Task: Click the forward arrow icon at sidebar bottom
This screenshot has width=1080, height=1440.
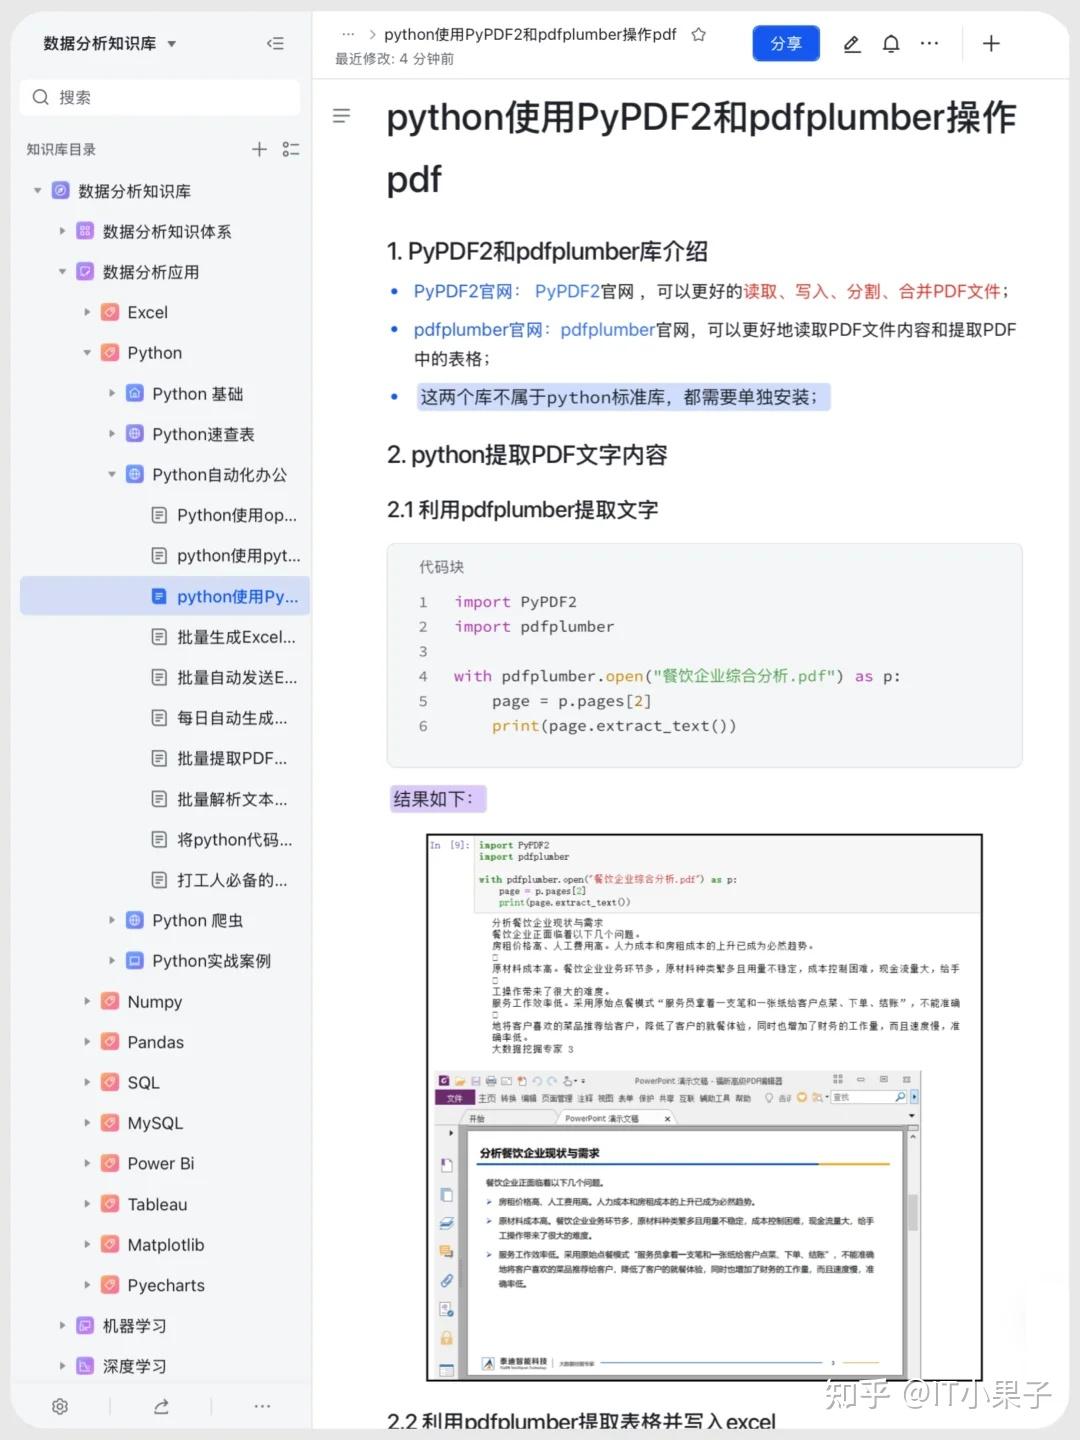Action: [x=161, y=1406]
